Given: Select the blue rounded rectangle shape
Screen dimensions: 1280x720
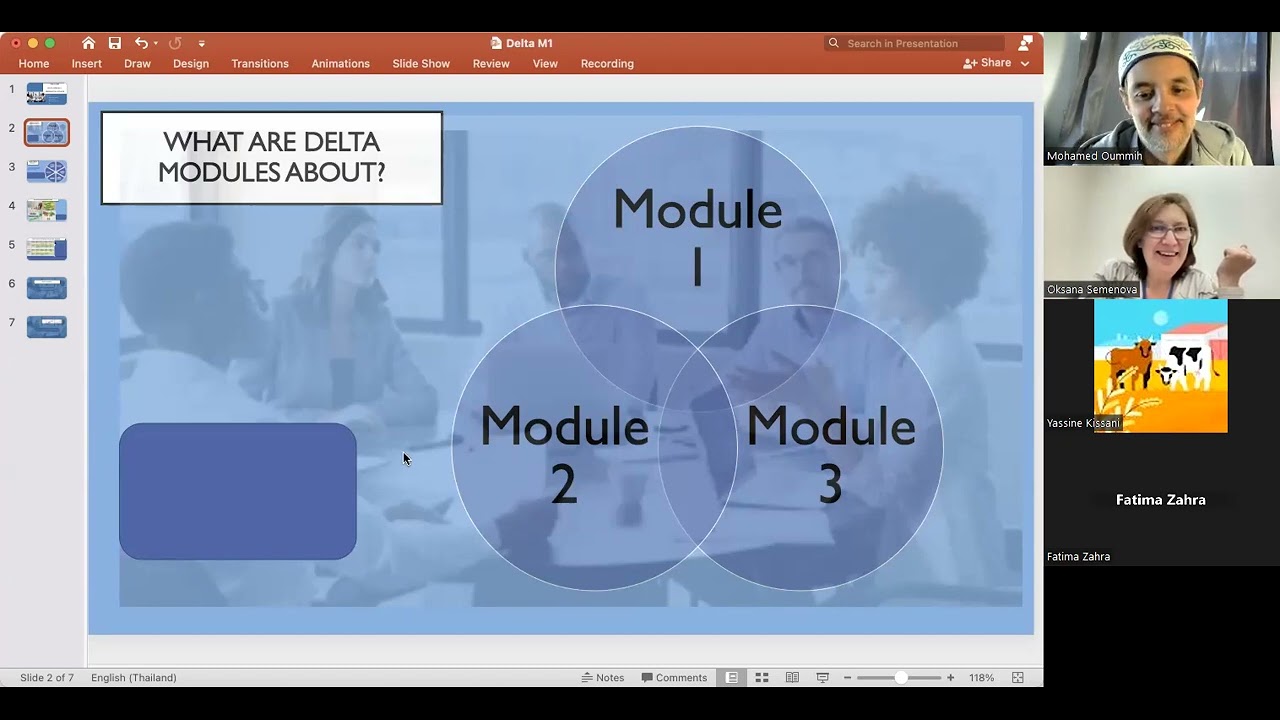Looking at the screenshot, I should [238, 491].
